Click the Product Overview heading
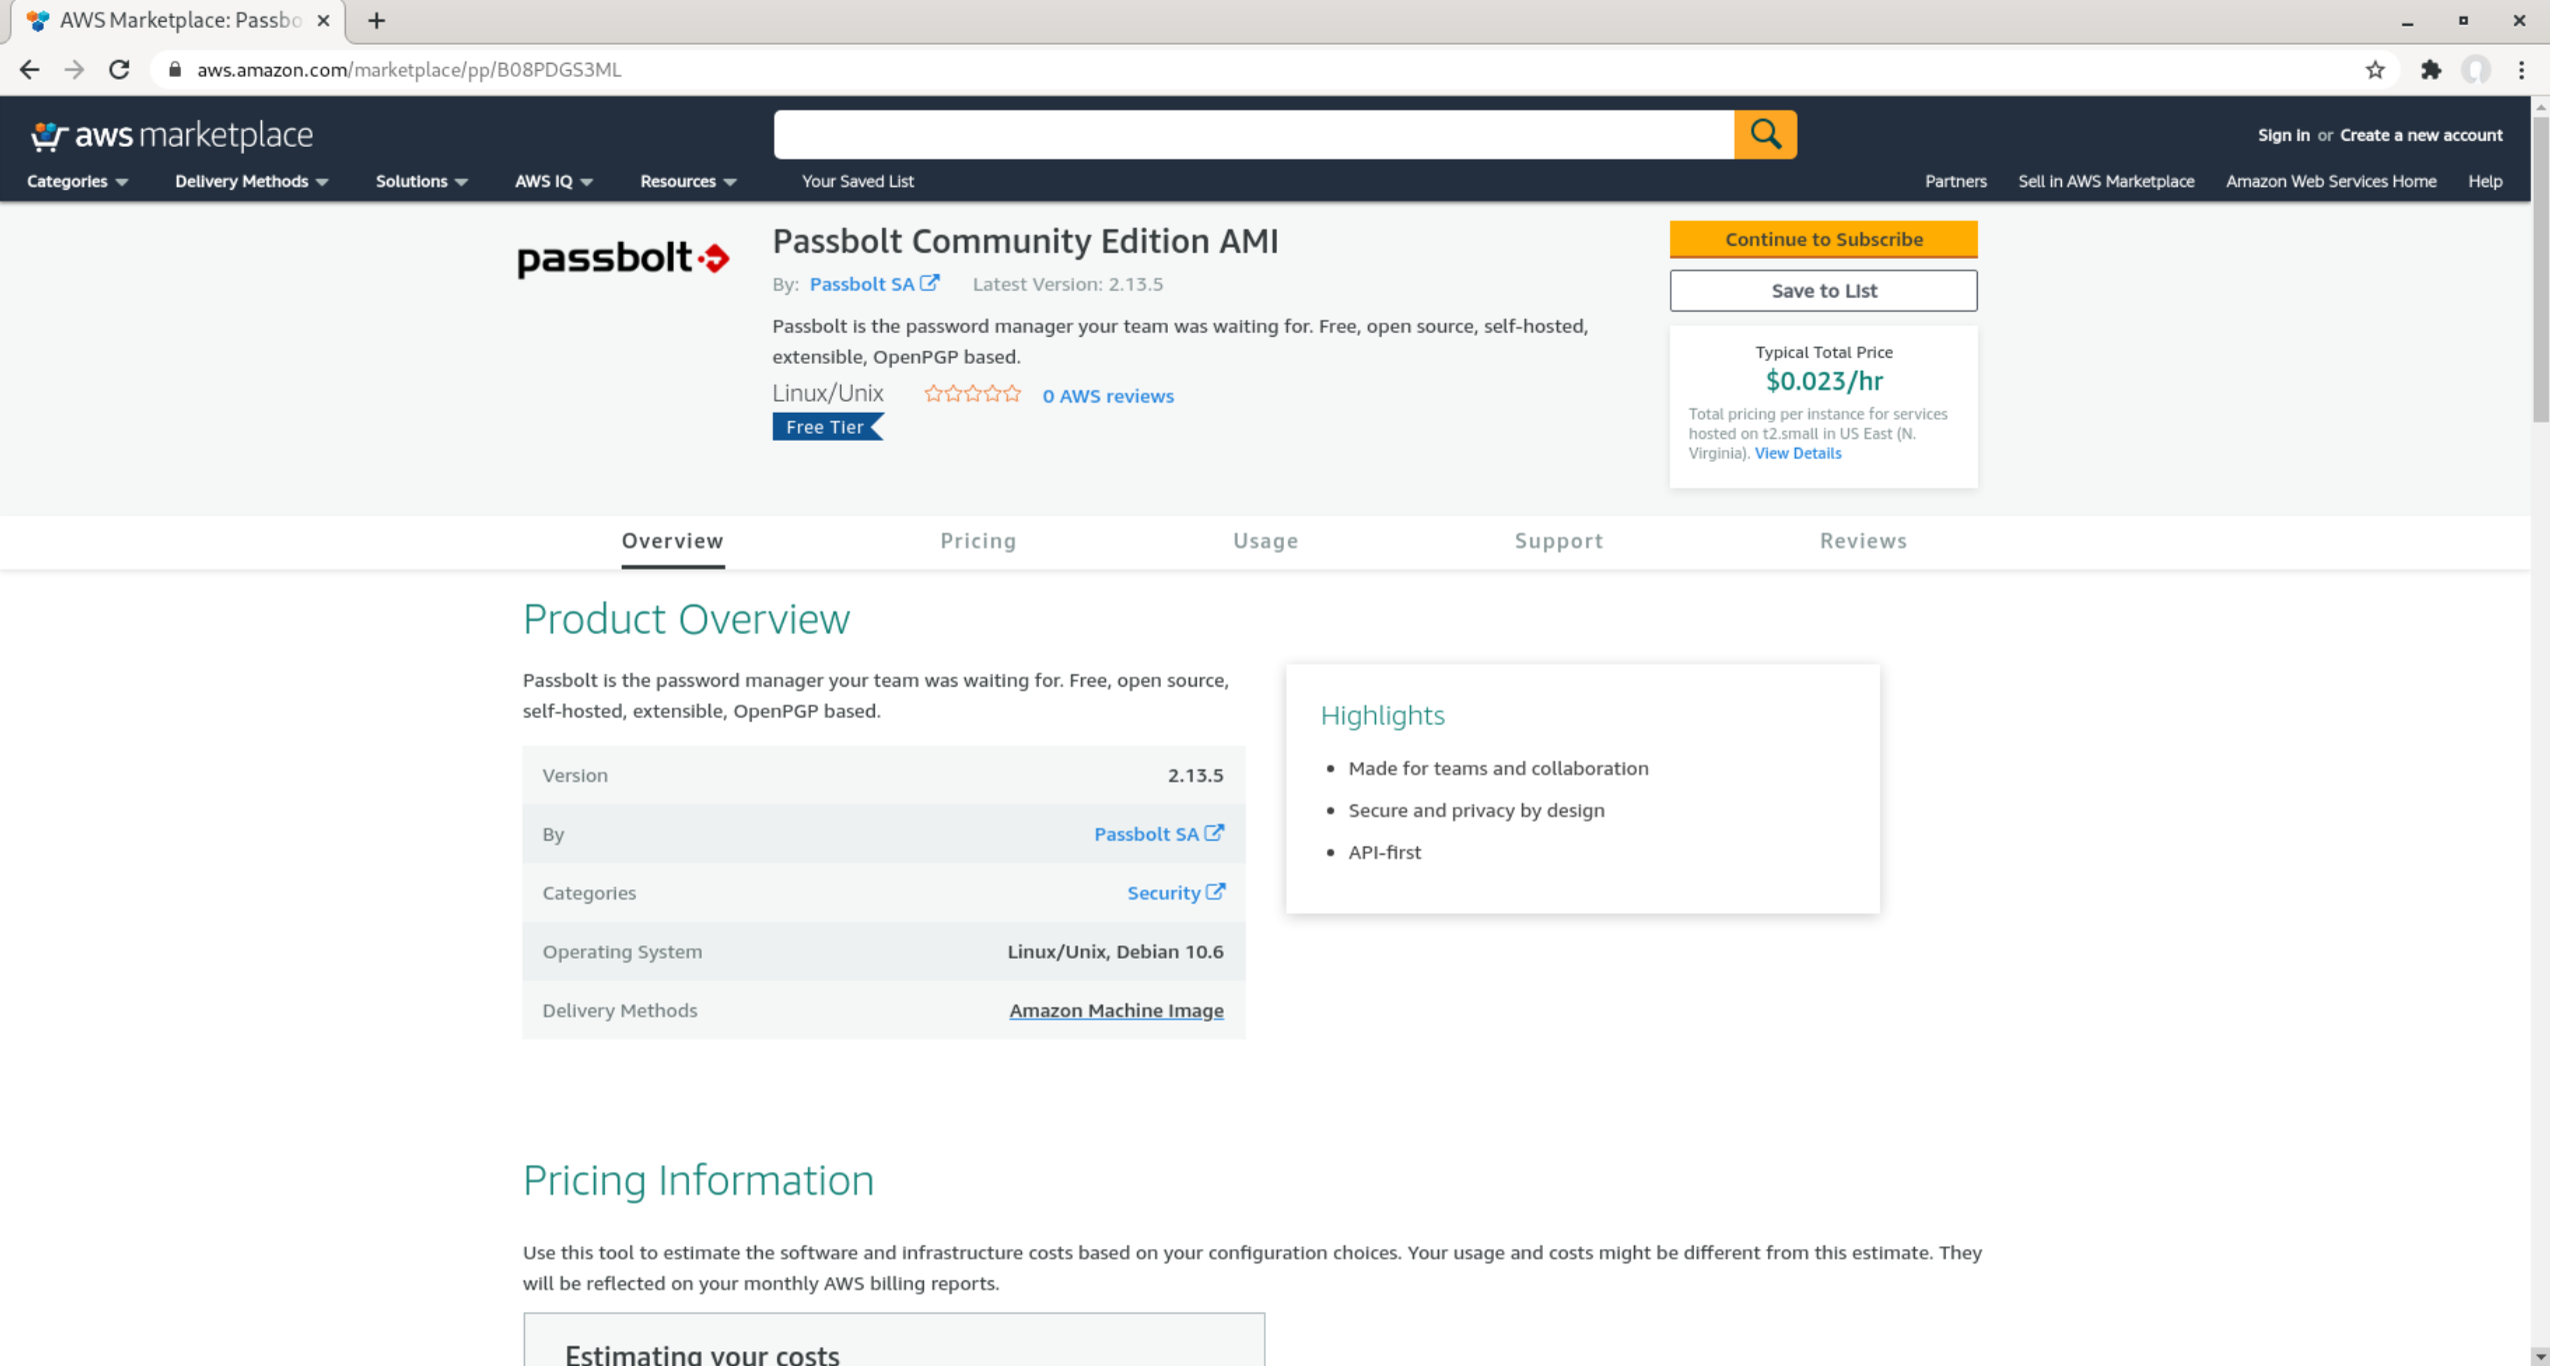This screenshot has width=2550, height=1366. (686, 619)
